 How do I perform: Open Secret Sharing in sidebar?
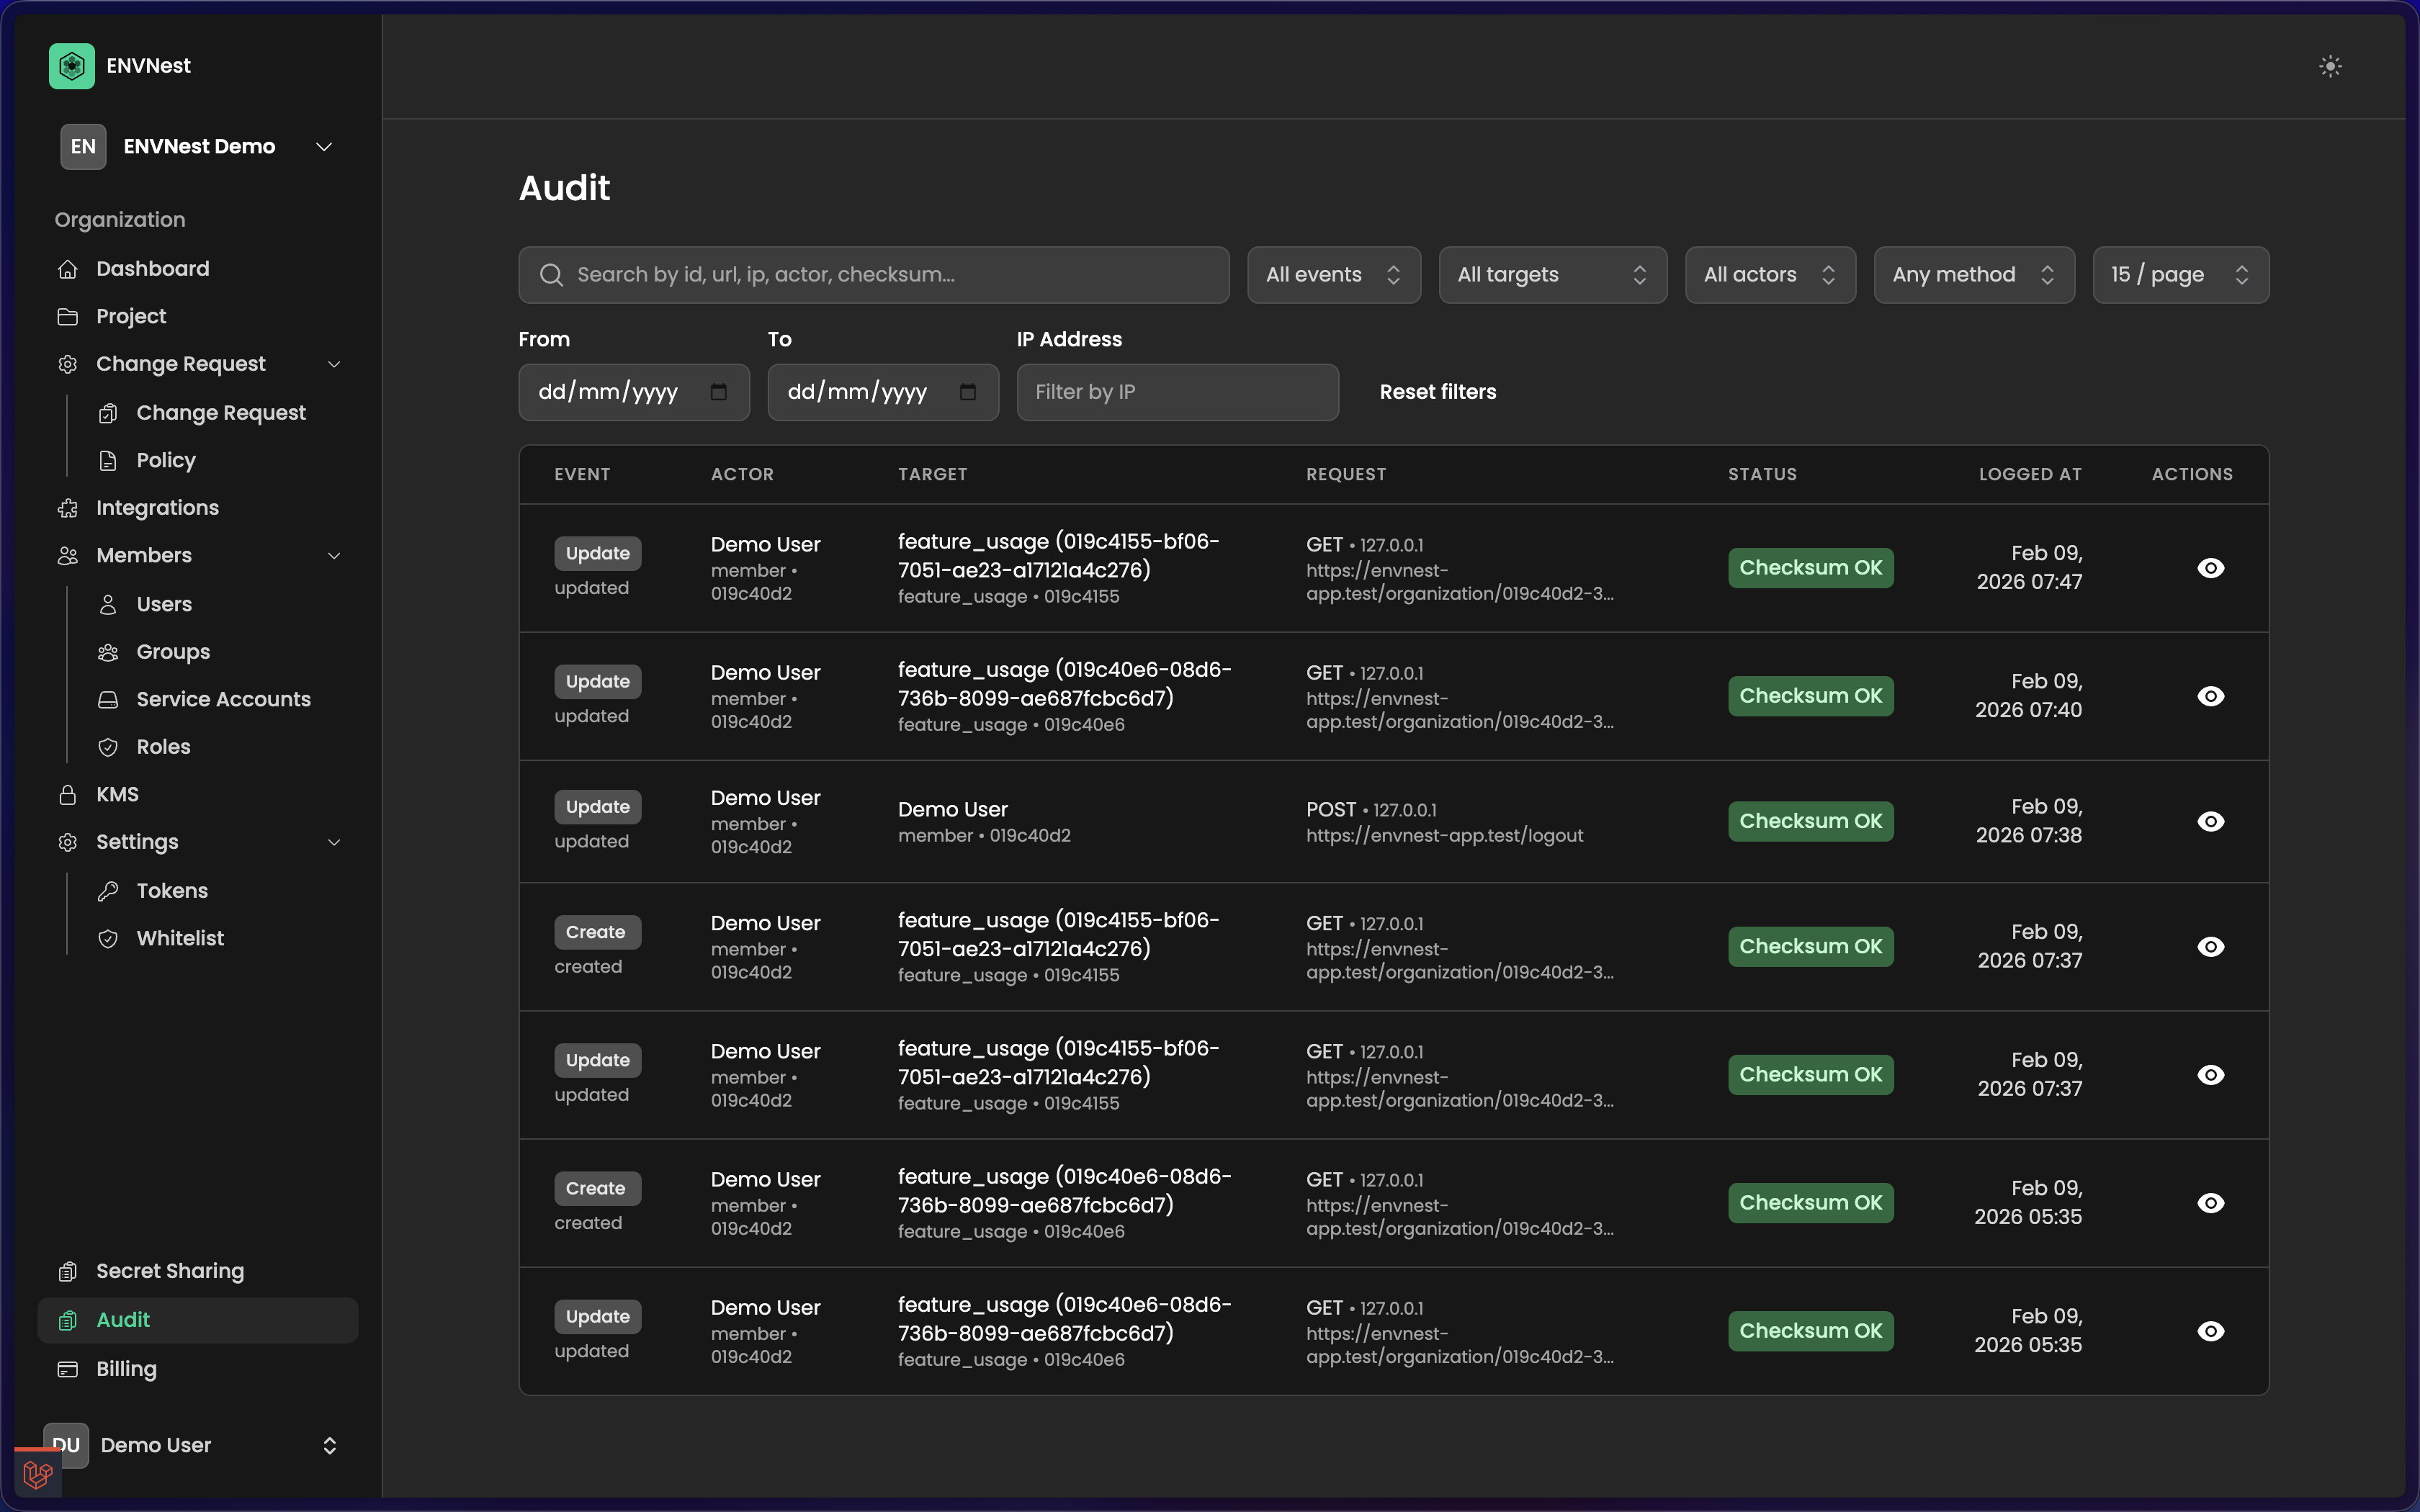point(169,1270)
